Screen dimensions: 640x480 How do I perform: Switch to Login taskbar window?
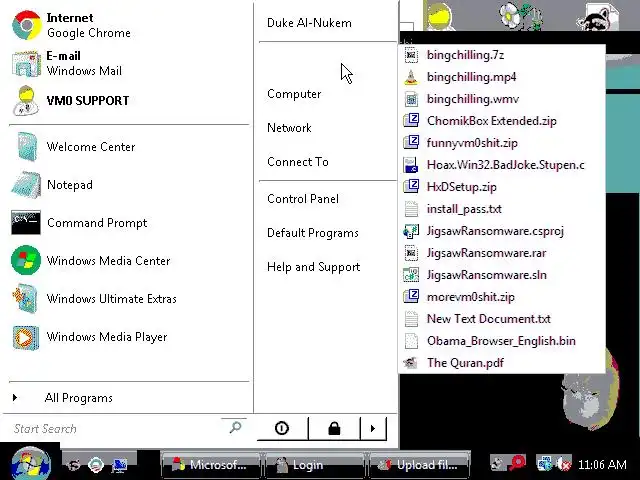pos(315,465)
